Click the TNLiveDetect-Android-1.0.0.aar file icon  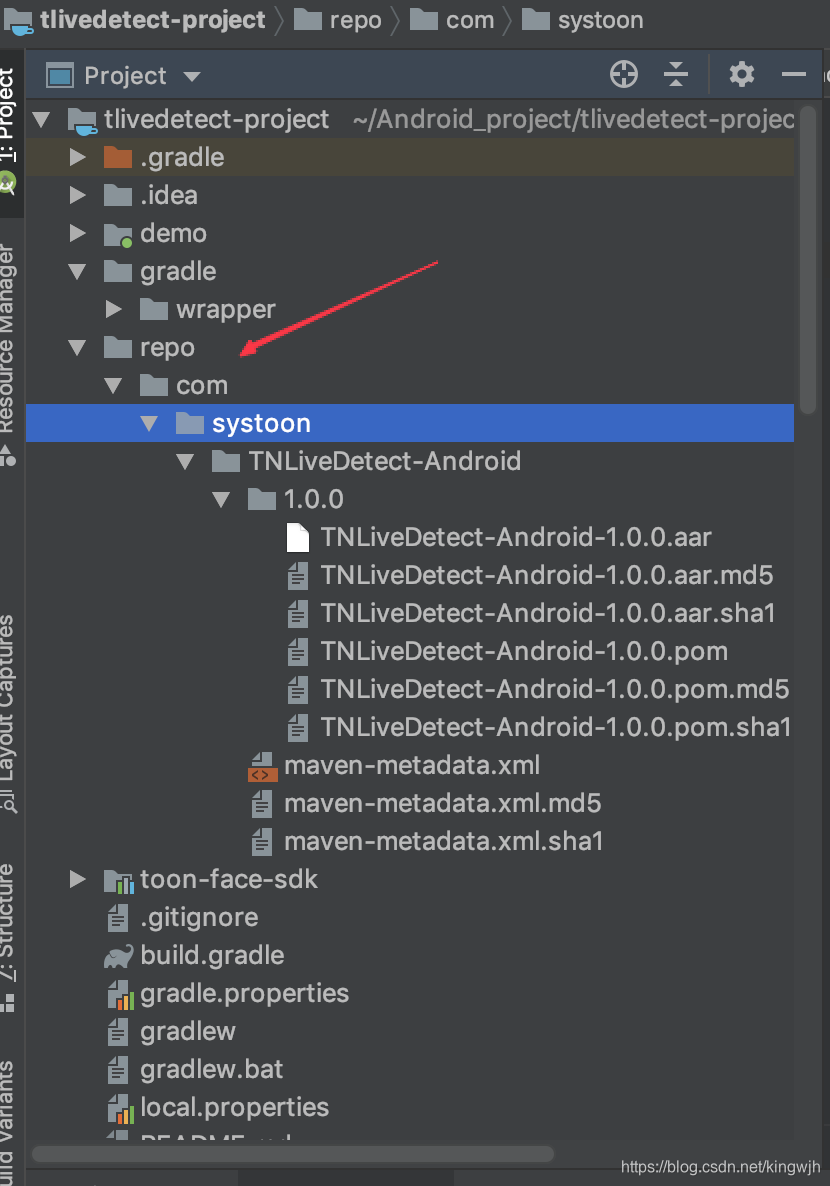click(298, 538)
